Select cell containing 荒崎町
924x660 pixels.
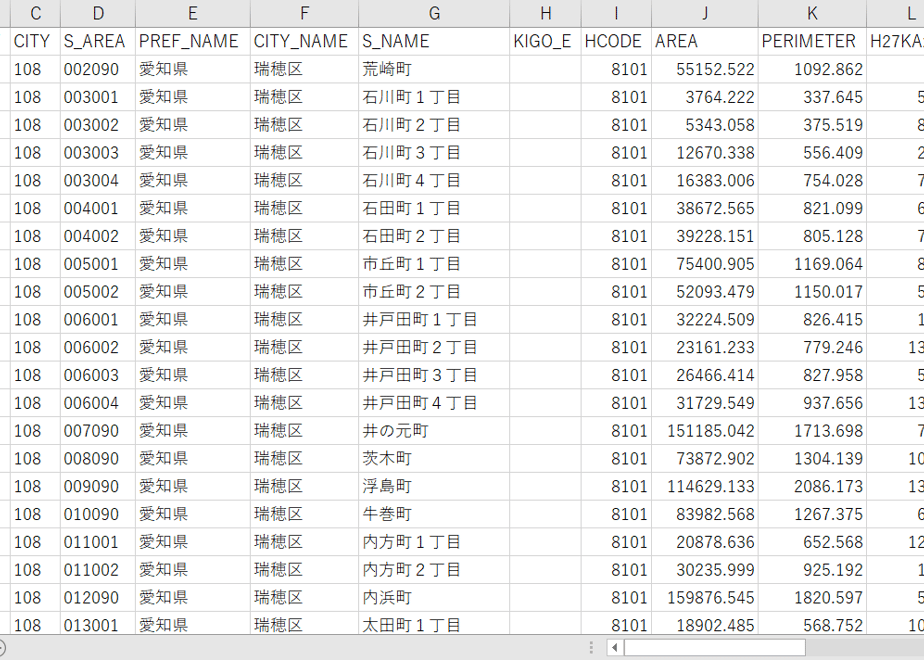(434, 69)
